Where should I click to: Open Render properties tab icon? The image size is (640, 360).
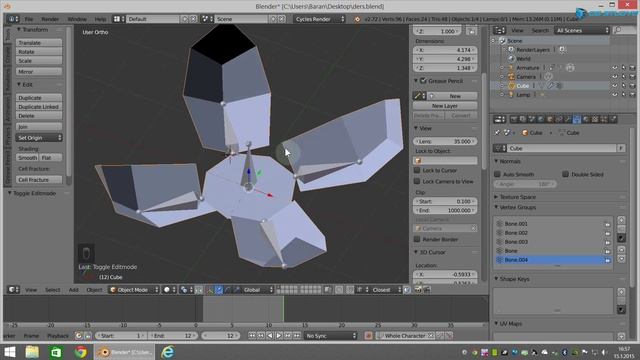[x=514, y=120]
